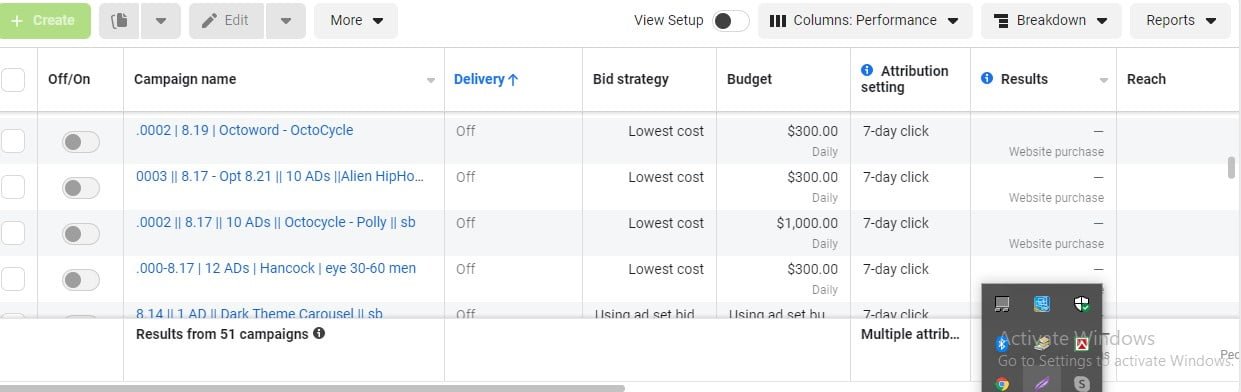Open the Campaign name column dropdown arrow
The width and height of the screenshot is (1241, 392).
(x=431, y=80)
